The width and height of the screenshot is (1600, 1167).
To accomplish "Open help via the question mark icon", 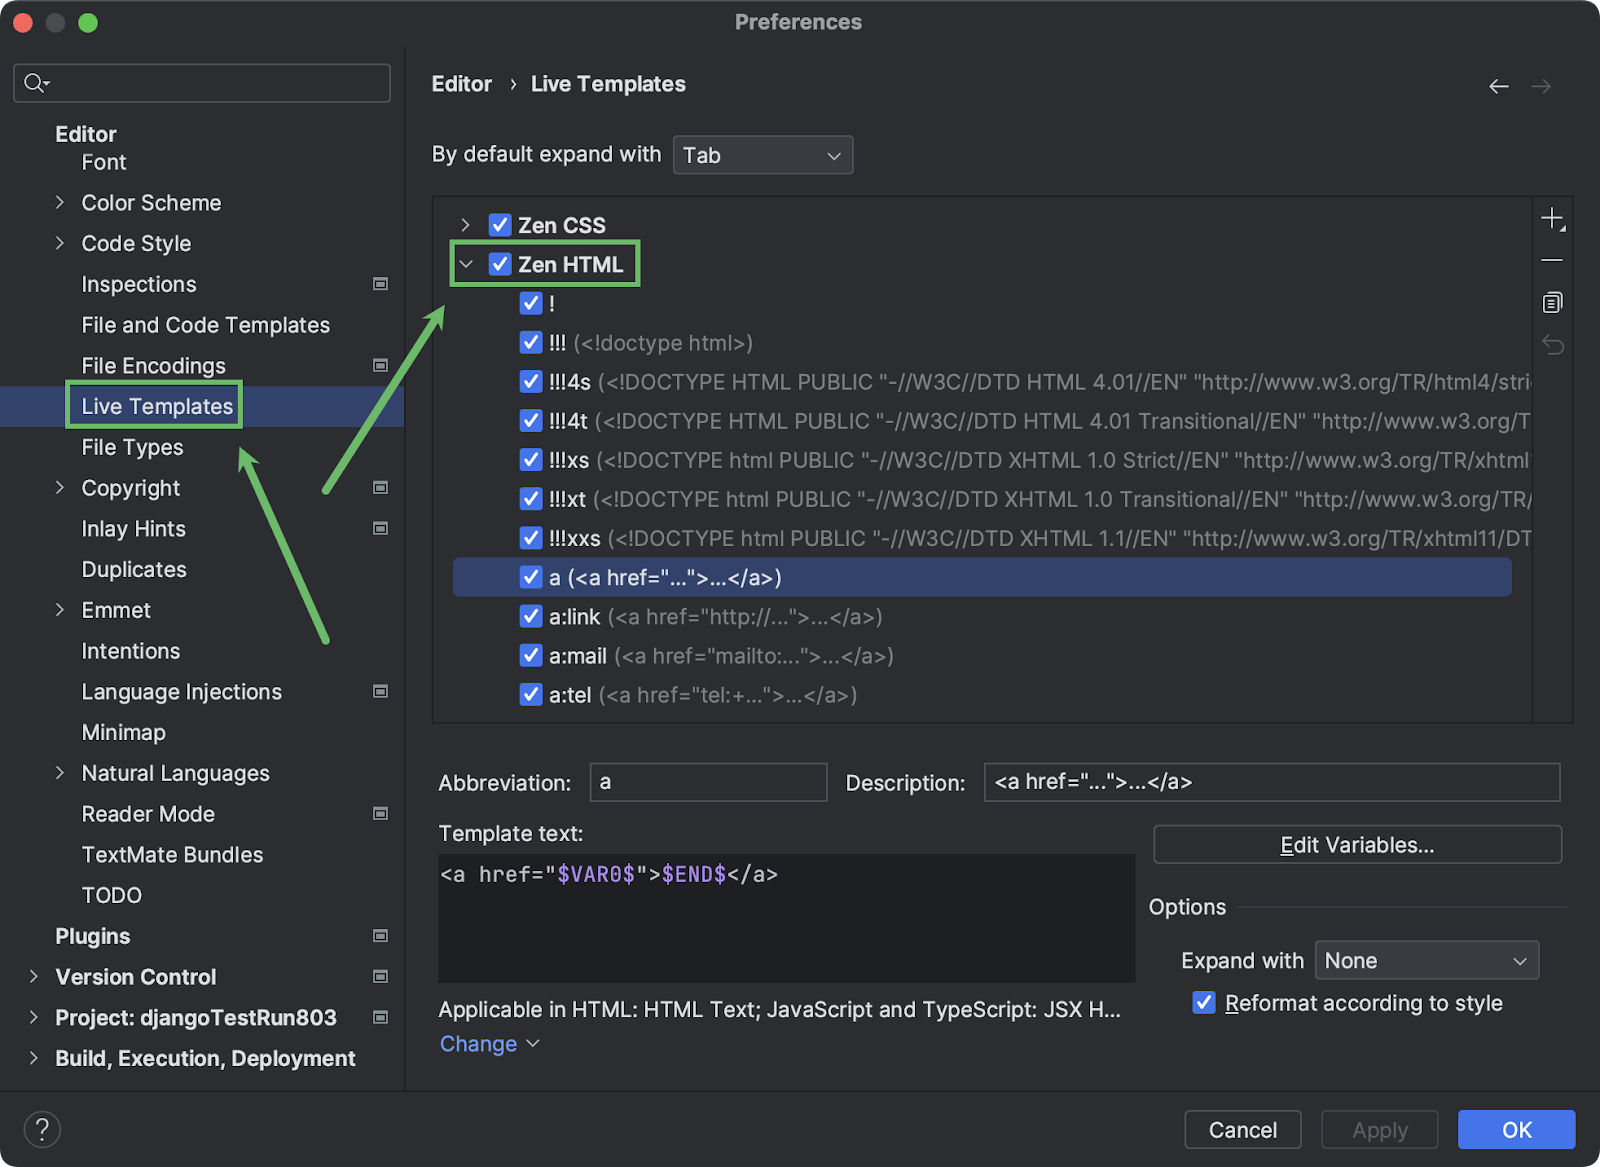I will click(42, 1128).
